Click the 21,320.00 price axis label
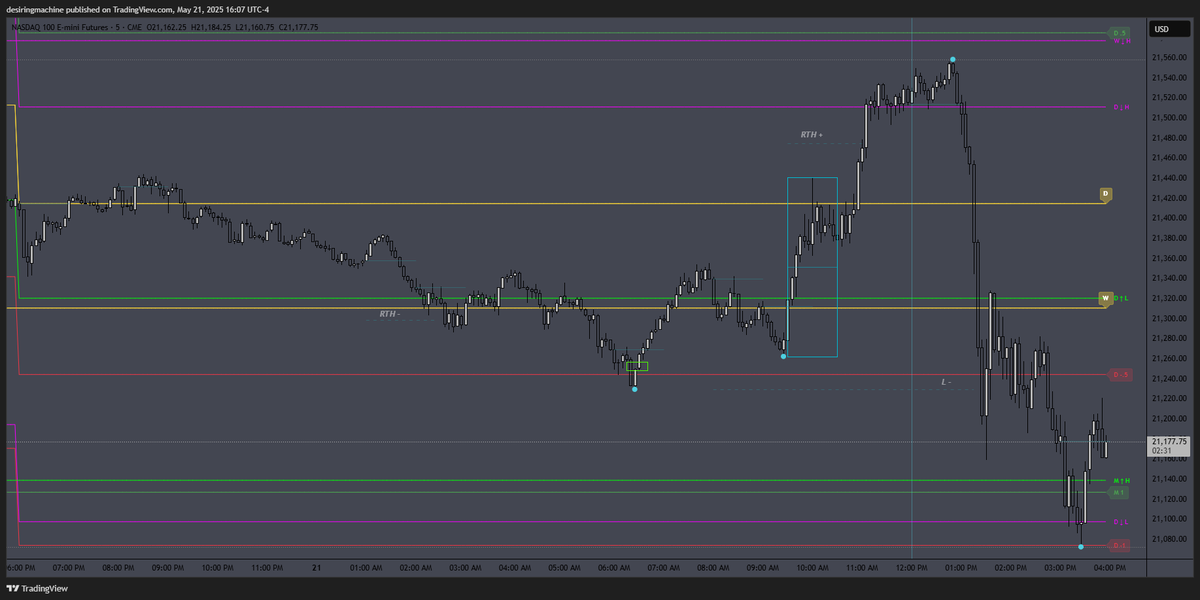Screen dimensions: 1200x600 click(1169, 298)
